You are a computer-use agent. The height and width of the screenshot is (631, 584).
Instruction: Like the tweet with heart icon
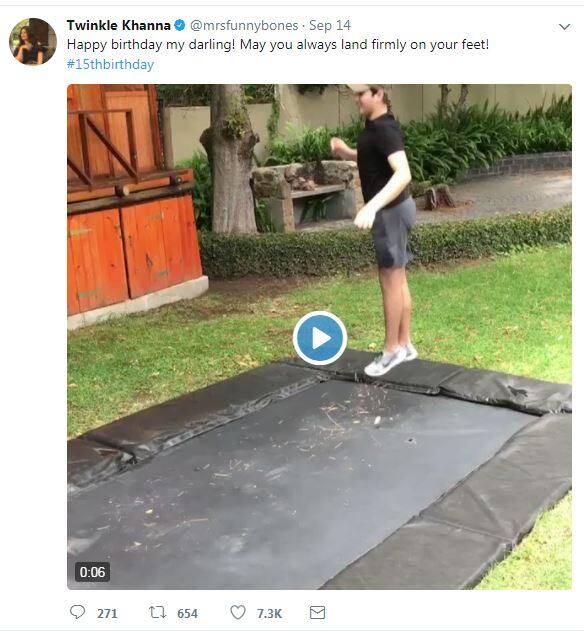pyautogui.click(x=238, y=612)
